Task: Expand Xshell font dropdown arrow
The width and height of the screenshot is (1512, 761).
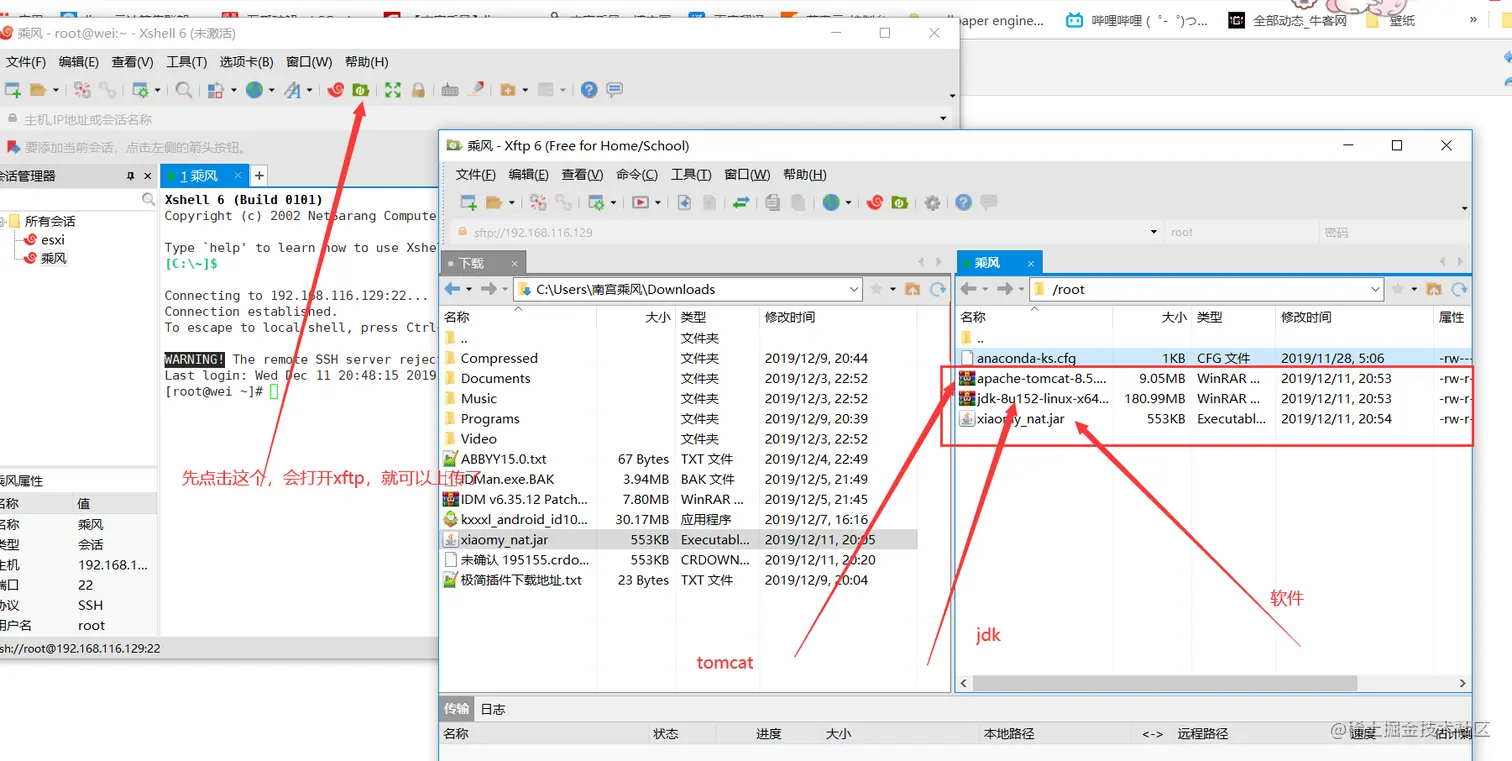Action: pos(309,90)
